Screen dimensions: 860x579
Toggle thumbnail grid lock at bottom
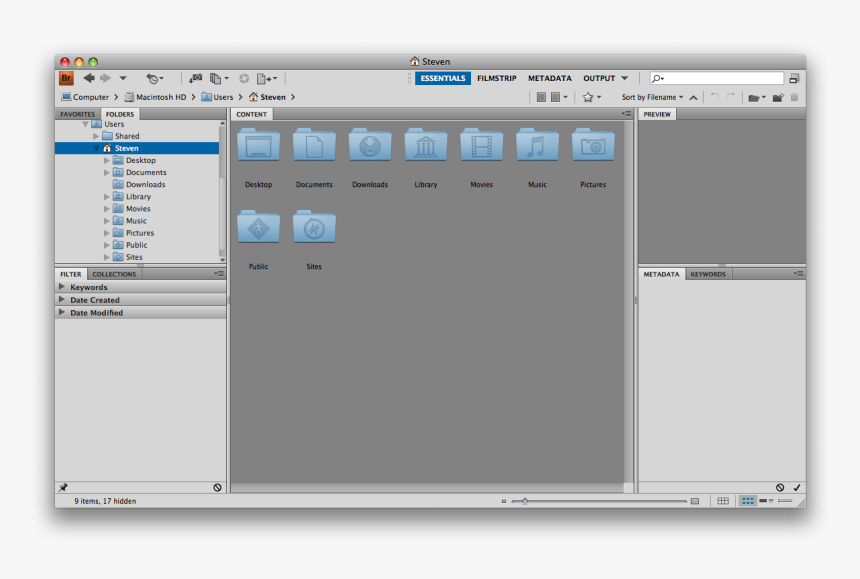coord(723,500)
